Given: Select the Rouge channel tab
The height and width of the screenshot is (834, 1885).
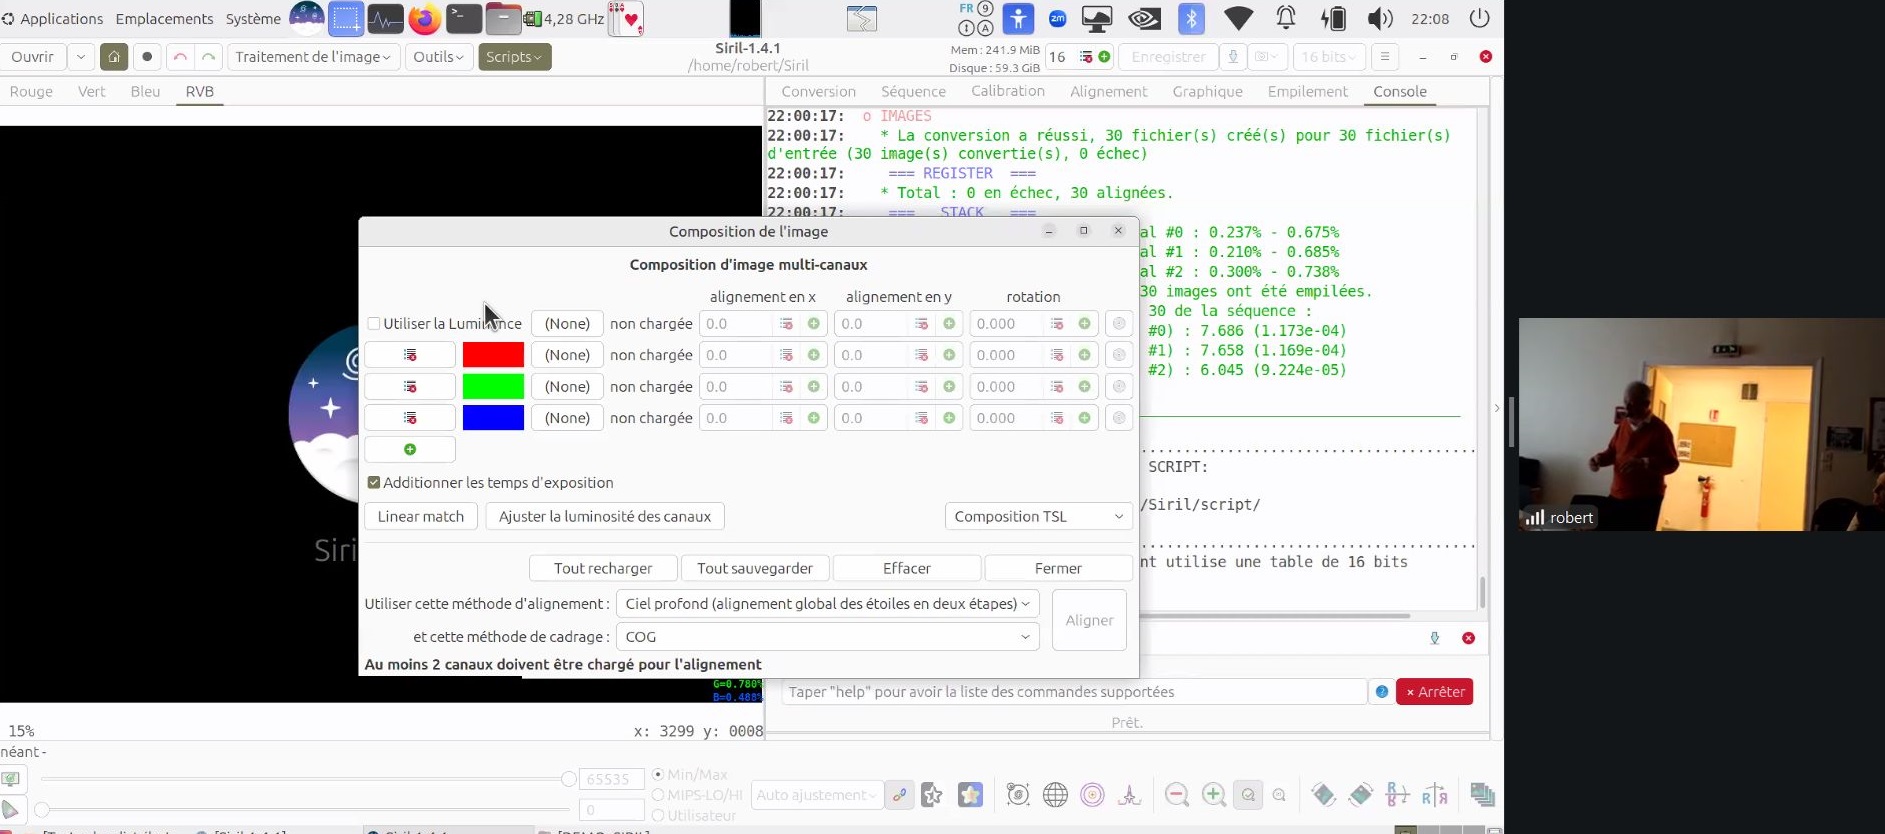Looking at the screenshot, I should 31,91.
